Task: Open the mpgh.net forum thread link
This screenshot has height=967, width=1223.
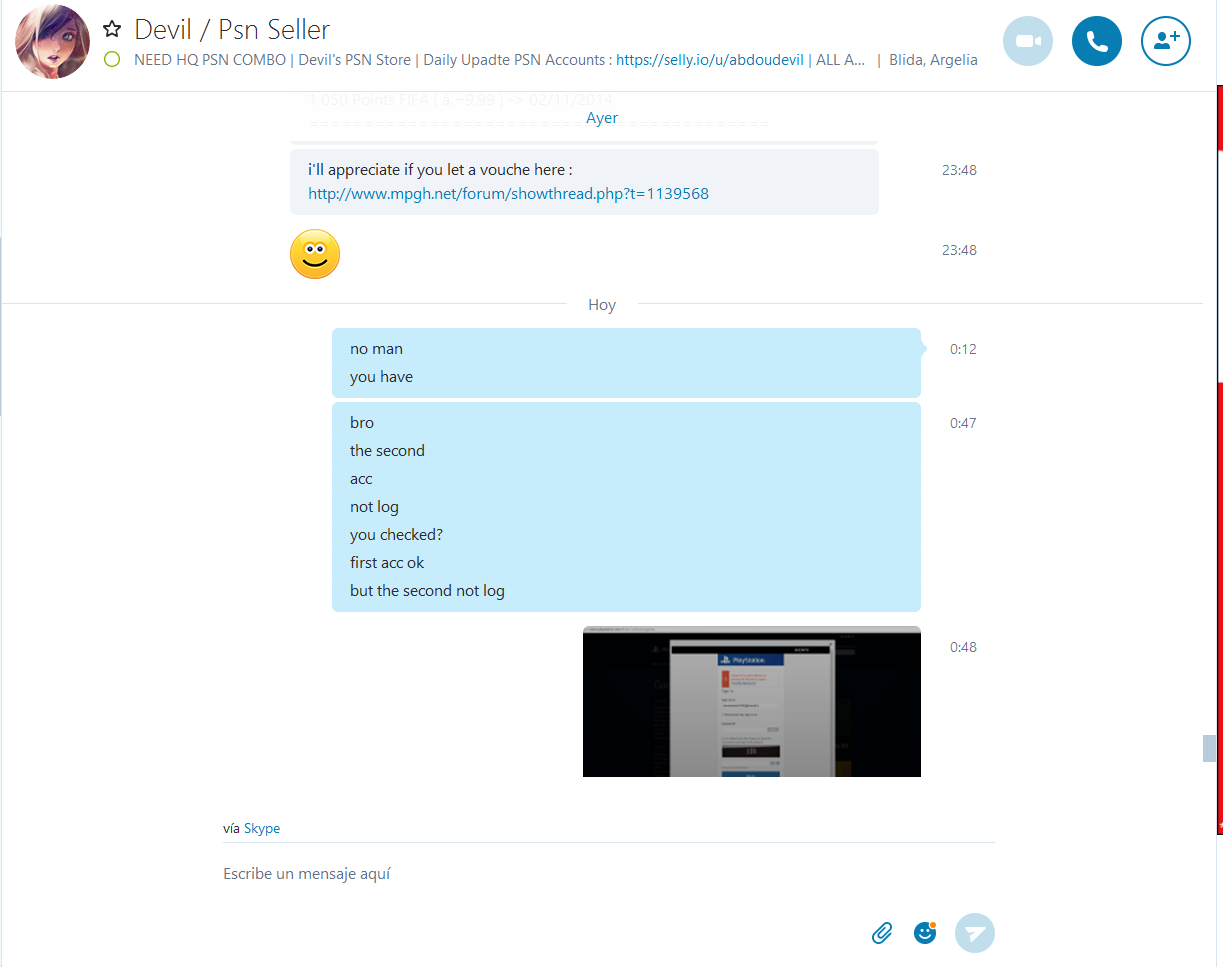Action: [508, 194]
